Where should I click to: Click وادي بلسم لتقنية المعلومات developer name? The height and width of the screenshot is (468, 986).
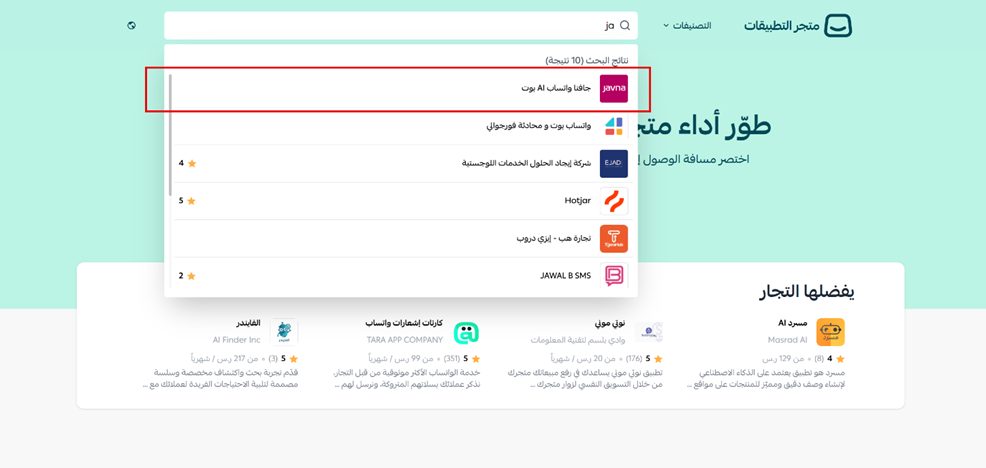click(579, 340)
